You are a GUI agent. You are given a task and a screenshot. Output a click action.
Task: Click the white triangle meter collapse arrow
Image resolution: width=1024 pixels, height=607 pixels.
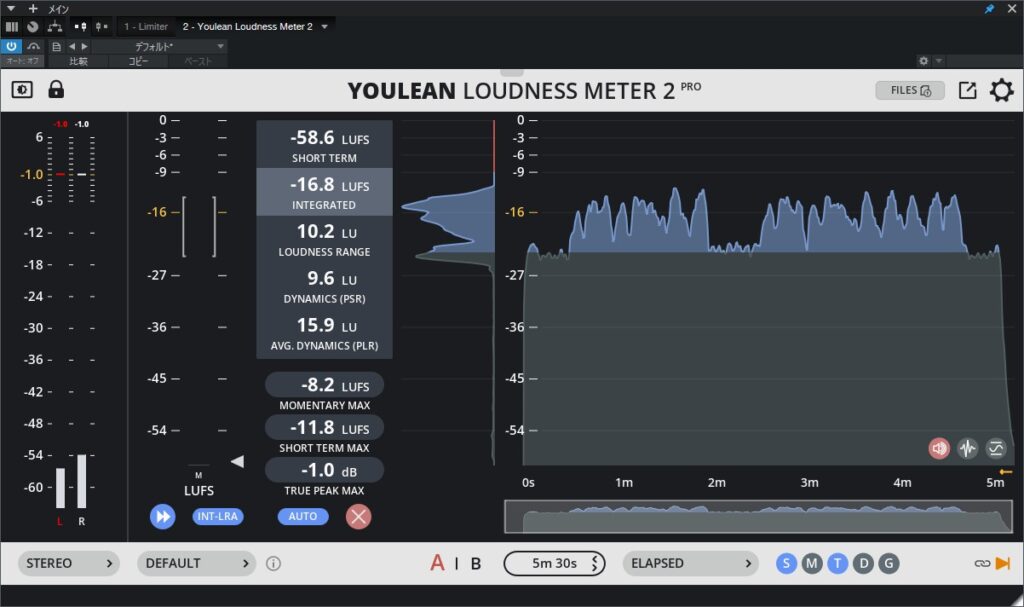pyautogui.click(x=238, y=461)
